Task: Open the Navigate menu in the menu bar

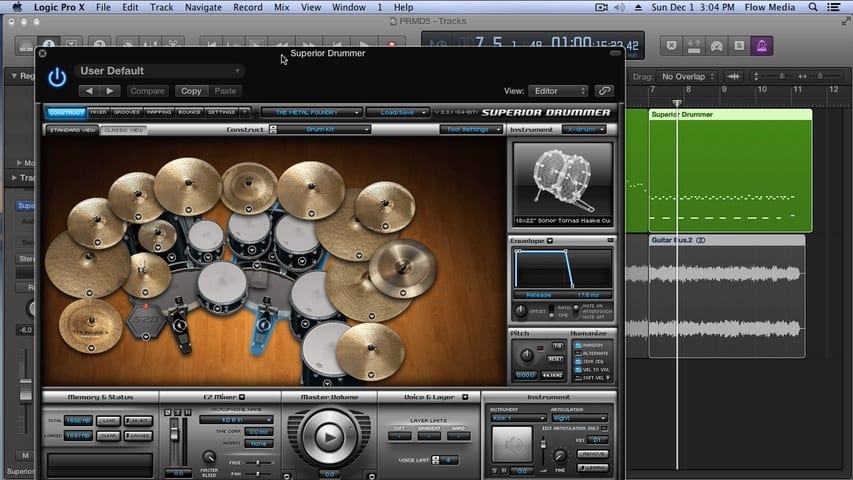Action: click(x=203, y=7)
